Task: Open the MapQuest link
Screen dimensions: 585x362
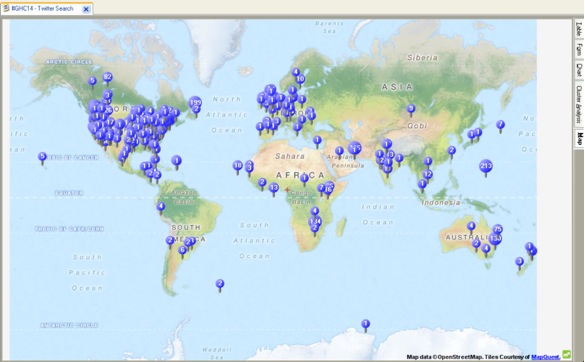Action: click(545, 357)
